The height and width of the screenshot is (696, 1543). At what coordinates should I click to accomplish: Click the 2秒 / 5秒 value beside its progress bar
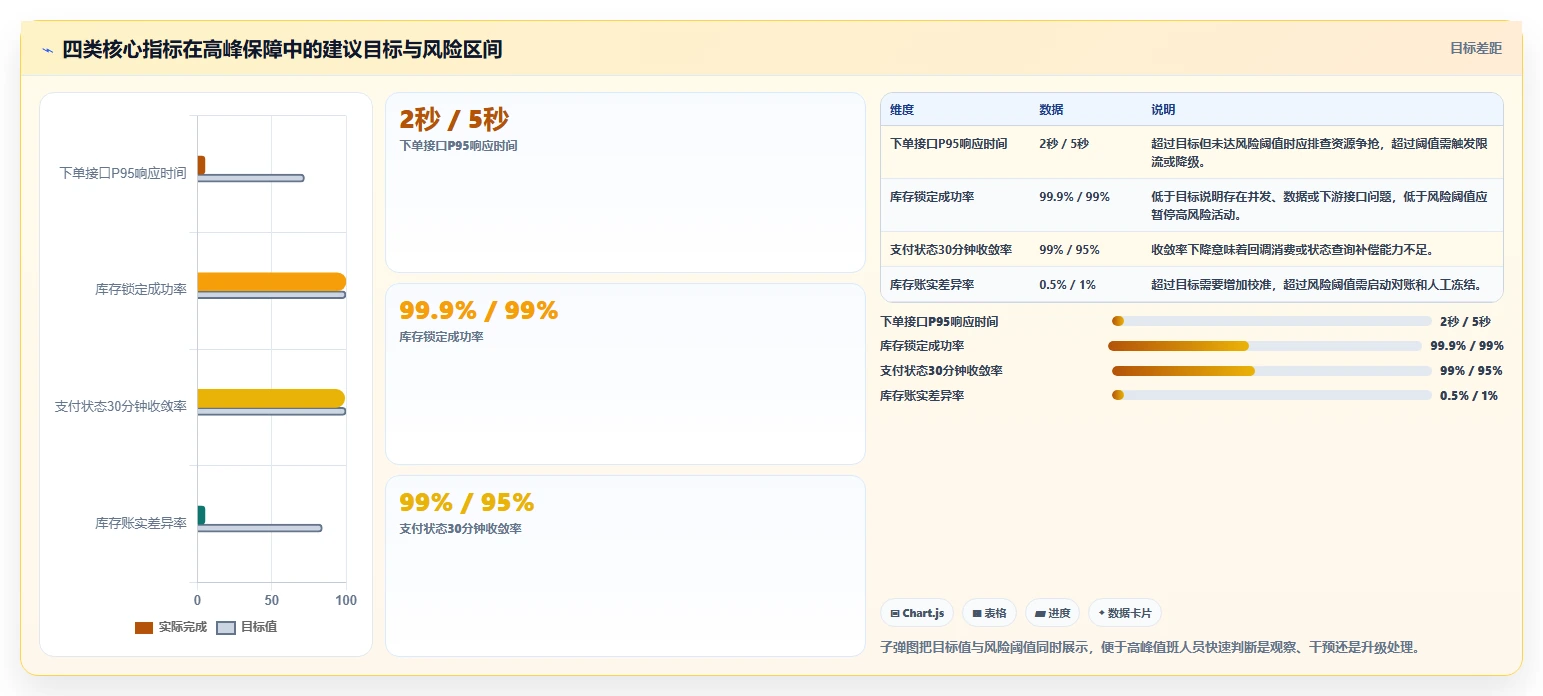pos(1465,321)
